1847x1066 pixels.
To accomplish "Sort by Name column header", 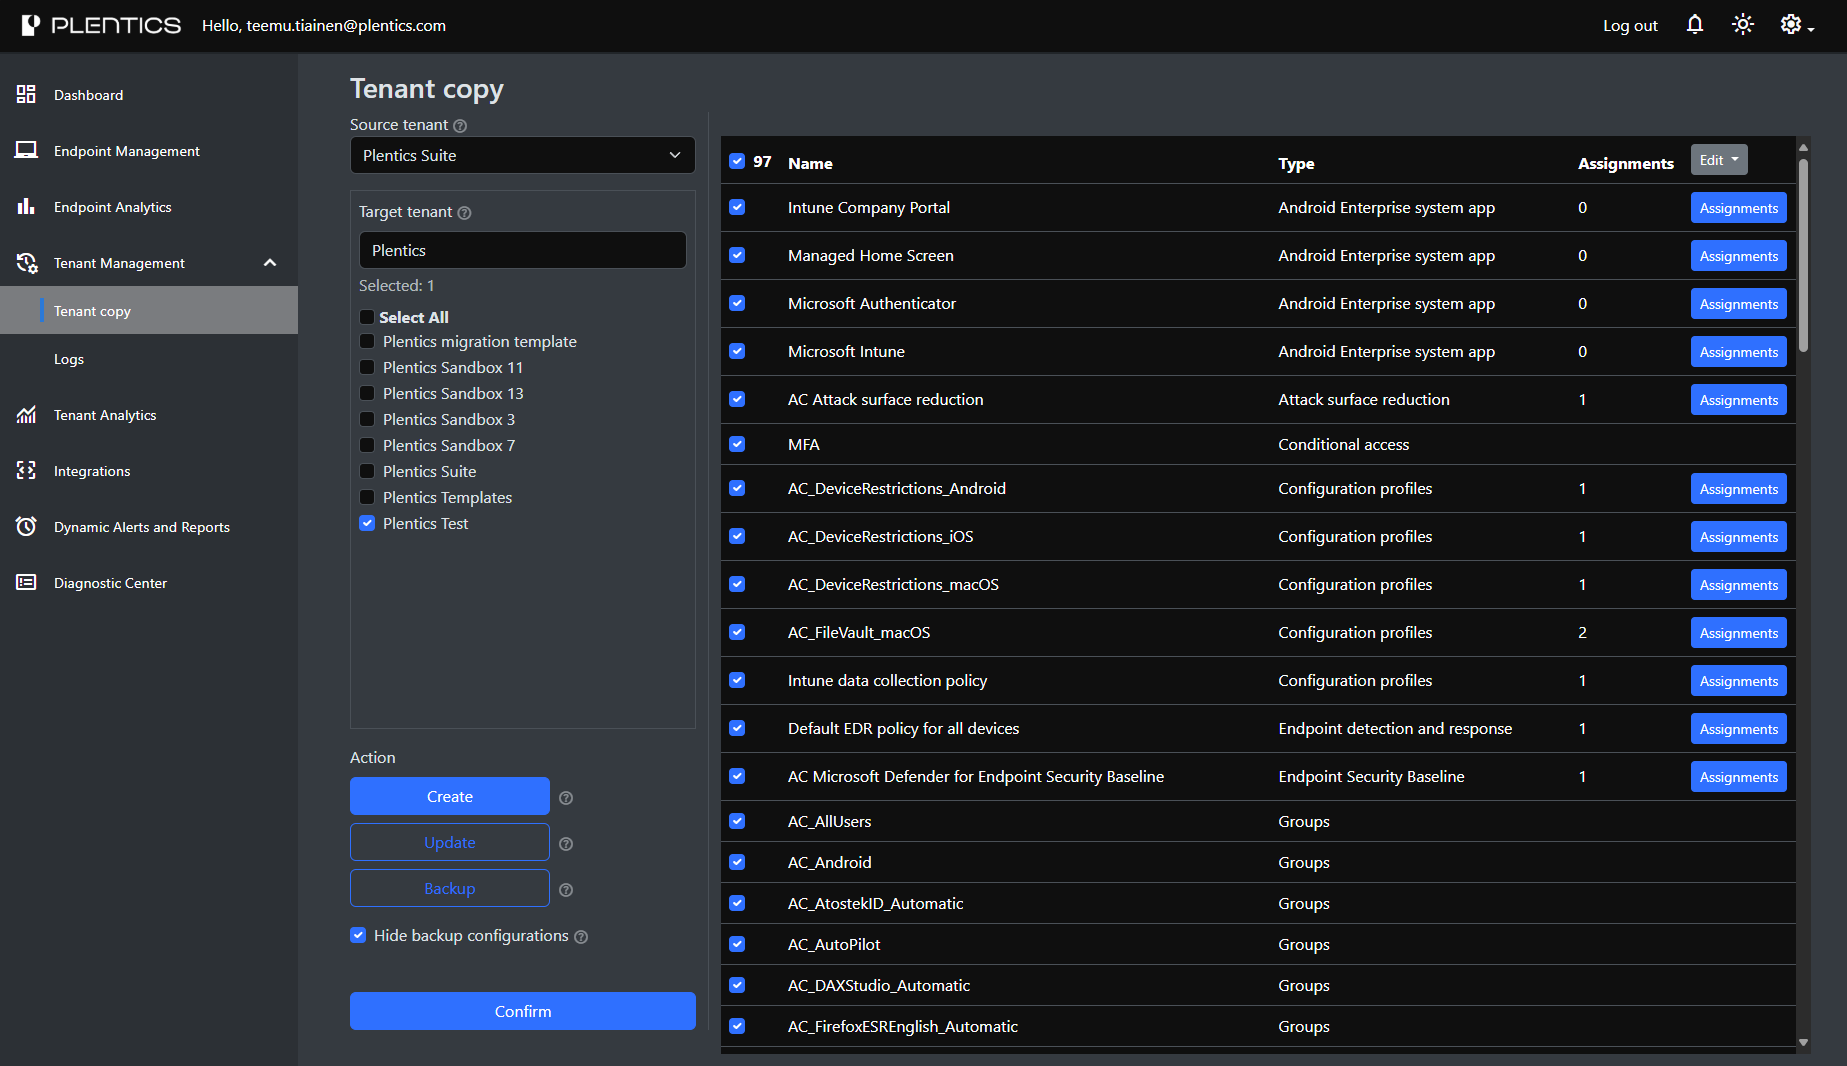I will (810, 163).
